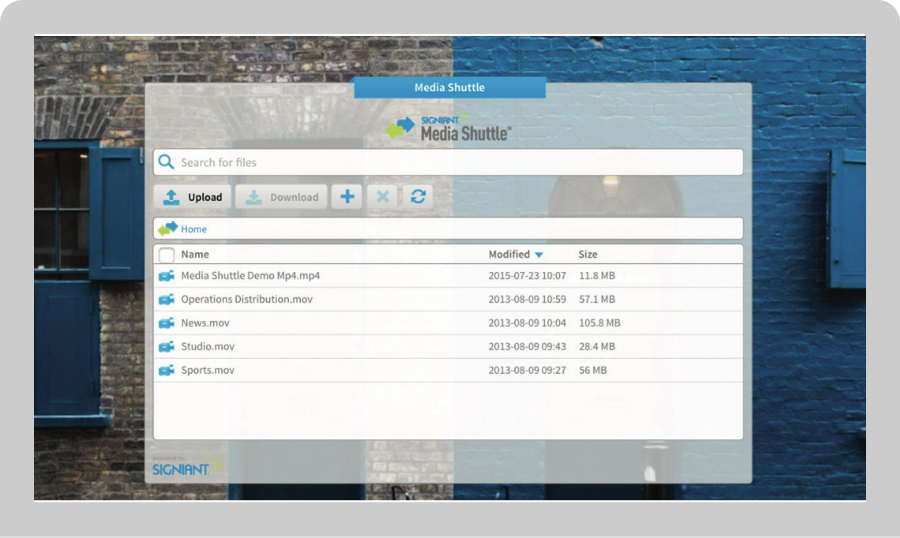
Task: Toggle the select-all checkbox in header
Action: coord(167,255)
